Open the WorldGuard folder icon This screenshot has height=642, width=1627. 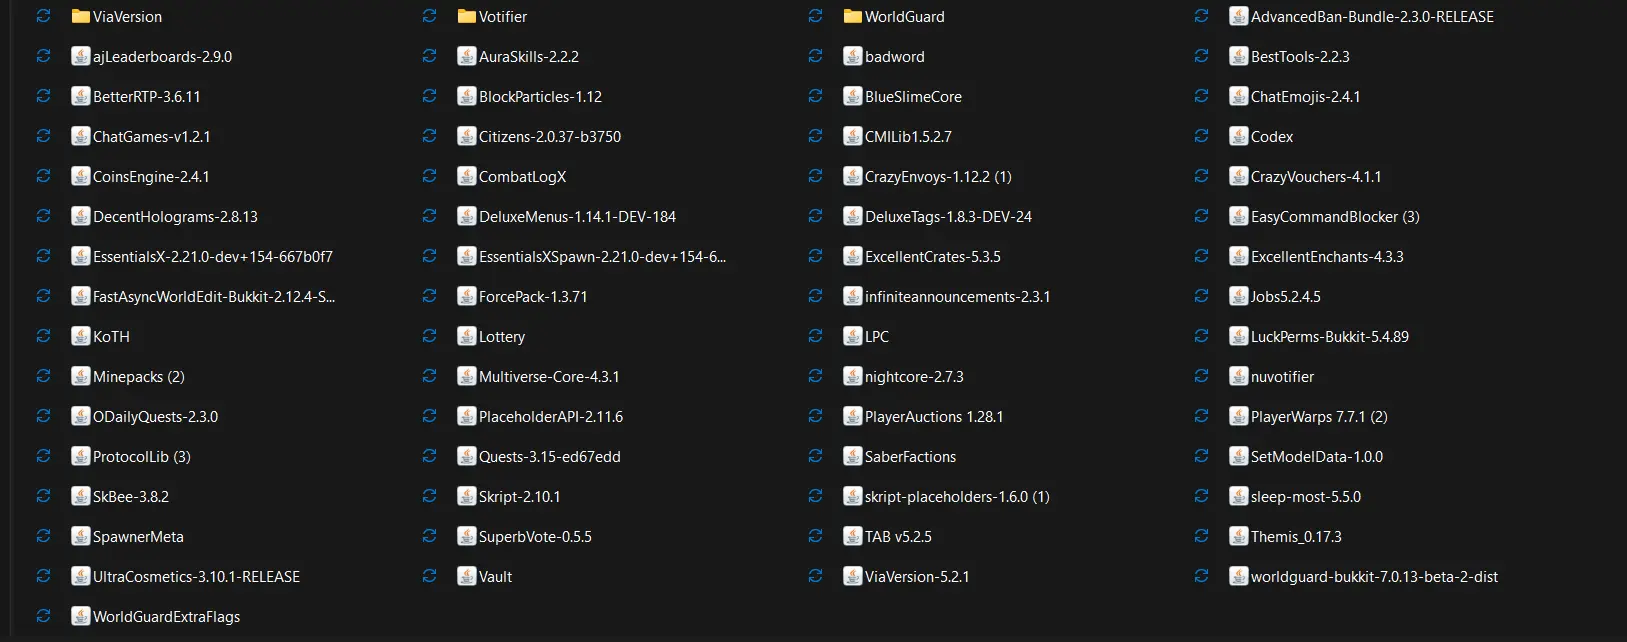tap(853, 16)
